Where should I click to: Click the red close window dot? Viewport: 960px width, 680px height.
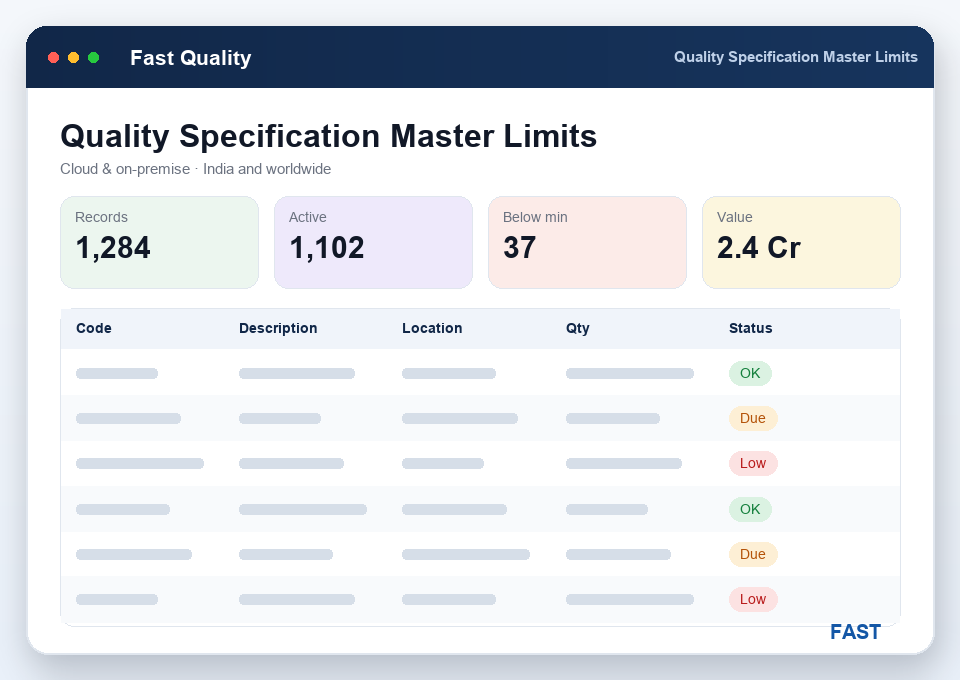(x=53, y=58)
